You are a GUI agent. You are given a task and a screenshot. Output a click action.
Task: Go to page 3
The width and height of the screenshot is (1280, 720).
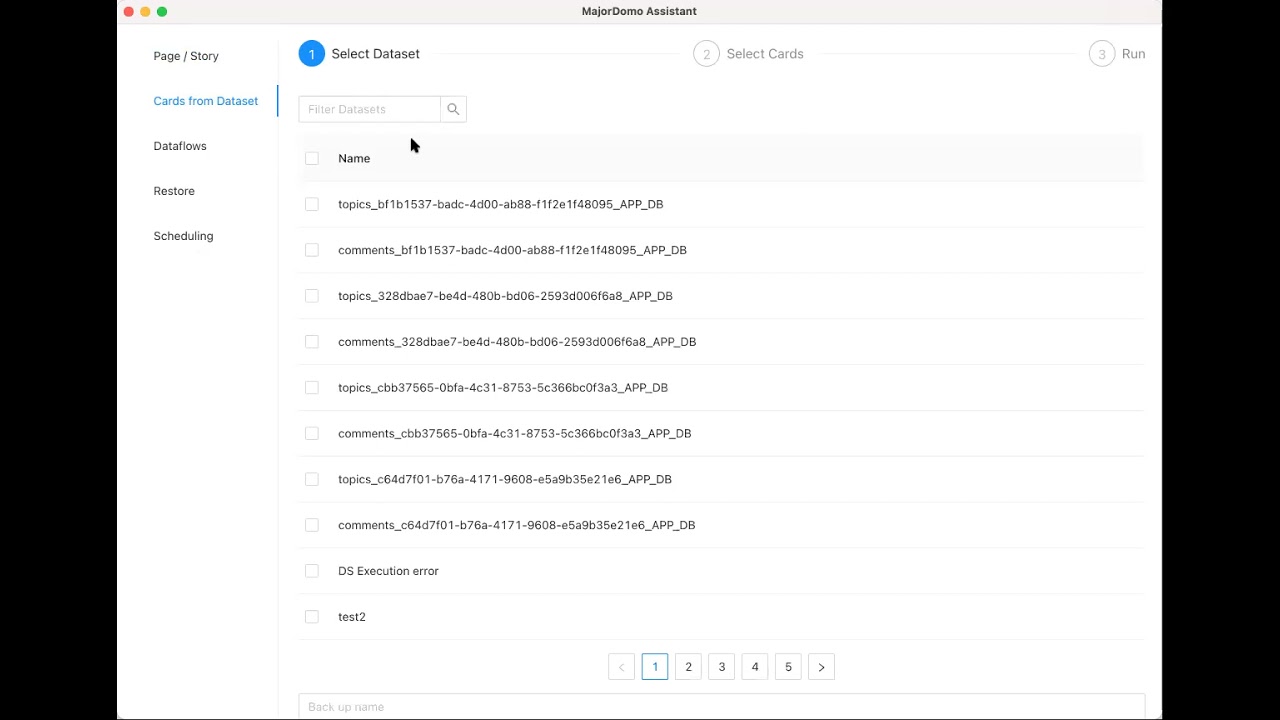click(721, 667)
